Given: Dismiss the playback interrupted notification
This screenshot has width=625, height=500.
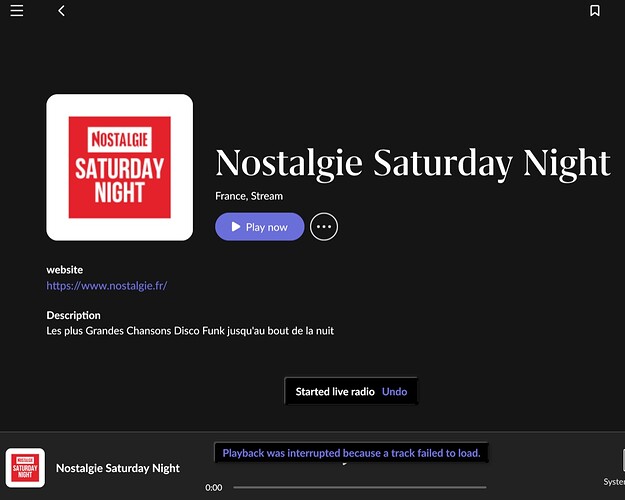Looking at the screenshot, I should (351, 453).
